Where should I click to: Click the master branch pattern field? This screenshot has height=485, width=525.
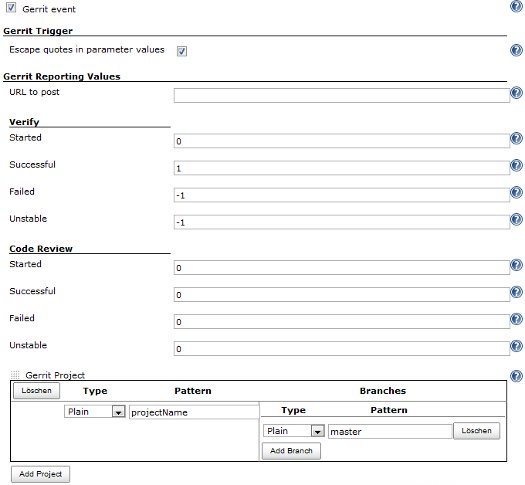point(390,431)
